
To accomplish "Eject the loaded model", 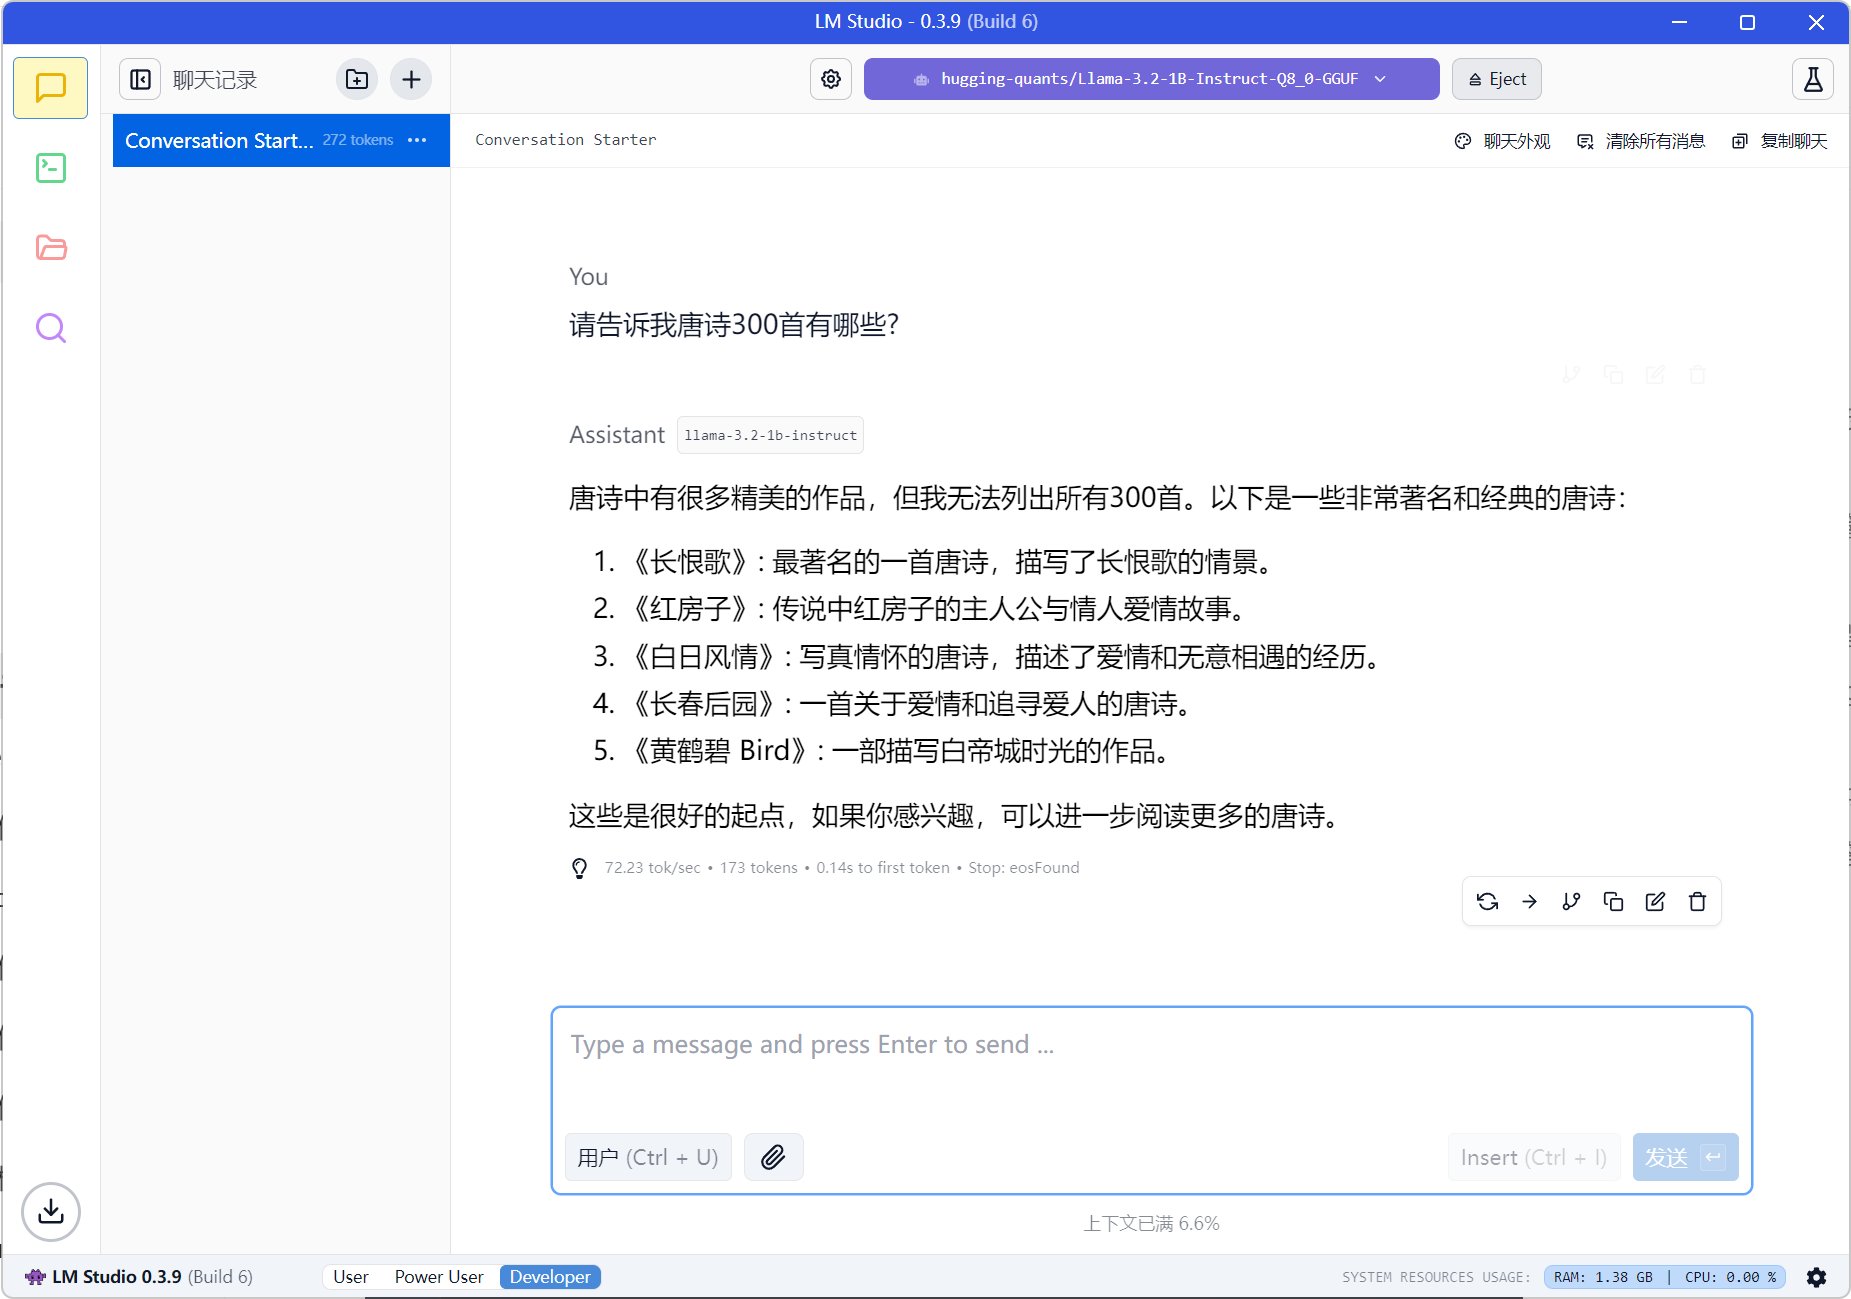I will [x=1497, y=79].
